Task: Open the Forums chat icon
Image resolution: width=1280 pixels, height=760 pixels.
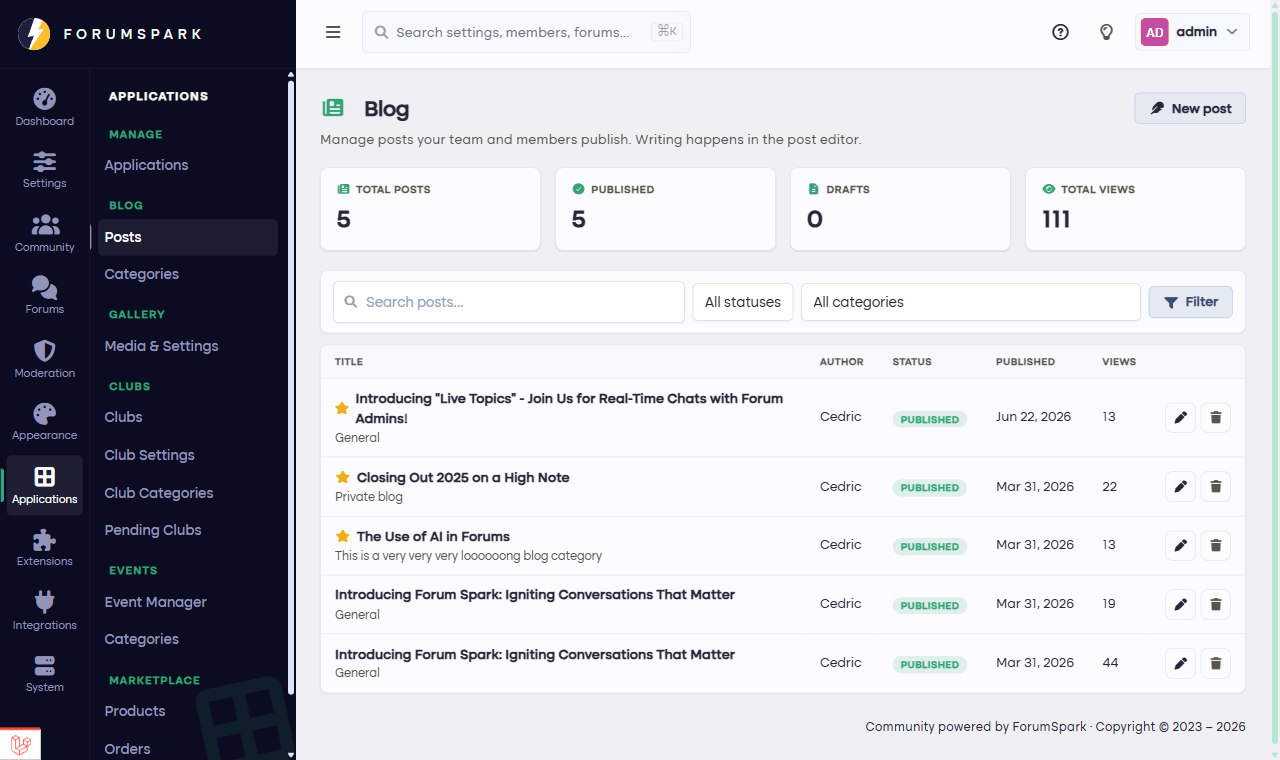Action: coord(44,288)
